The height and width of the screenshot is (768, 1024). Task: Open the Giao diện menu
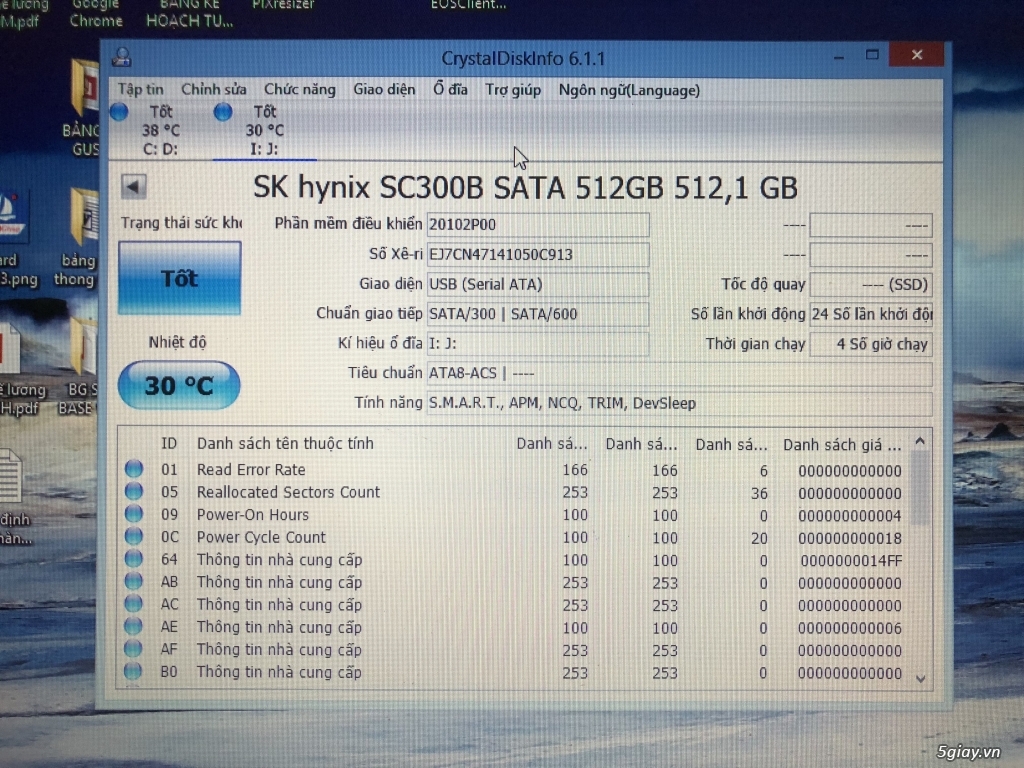coord(384,90)
